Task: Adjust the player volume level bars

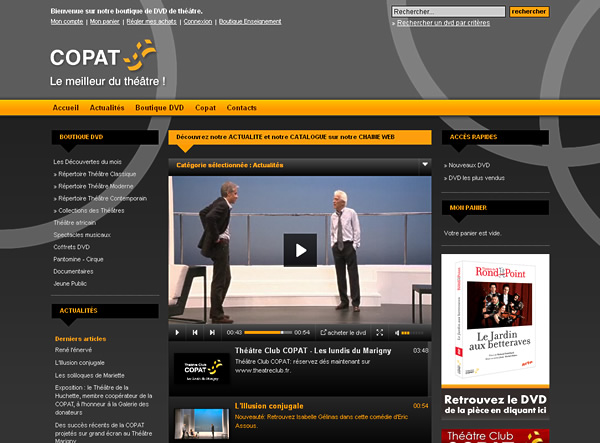Action: point(412,333)
